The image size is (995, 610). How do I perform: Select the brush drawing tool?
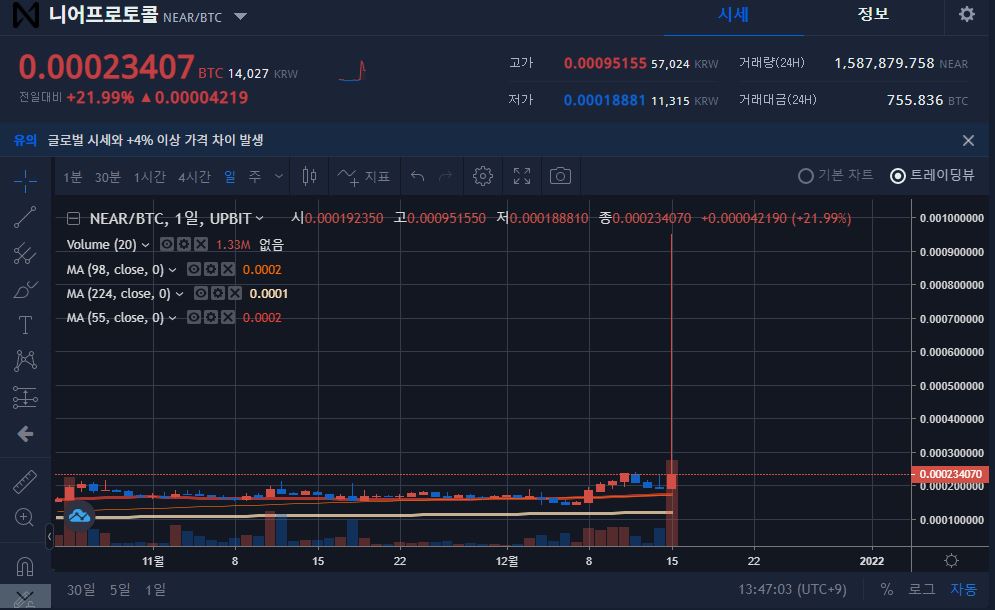click(x=25, y=289)
